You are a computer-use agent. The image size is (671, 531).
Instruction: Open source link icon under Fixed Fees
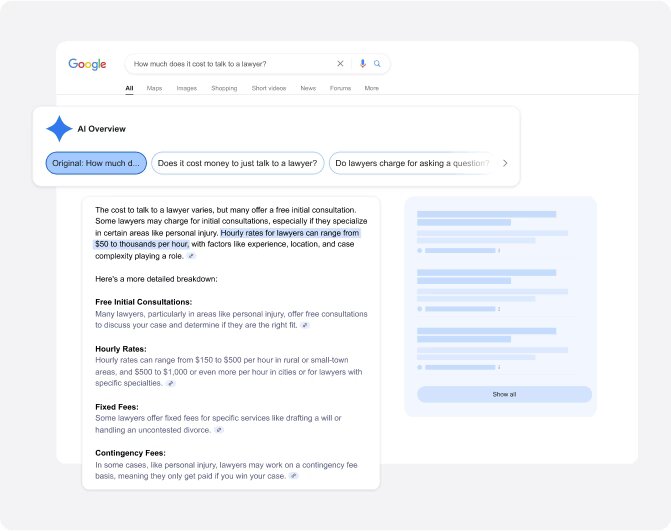pos(218,430)
